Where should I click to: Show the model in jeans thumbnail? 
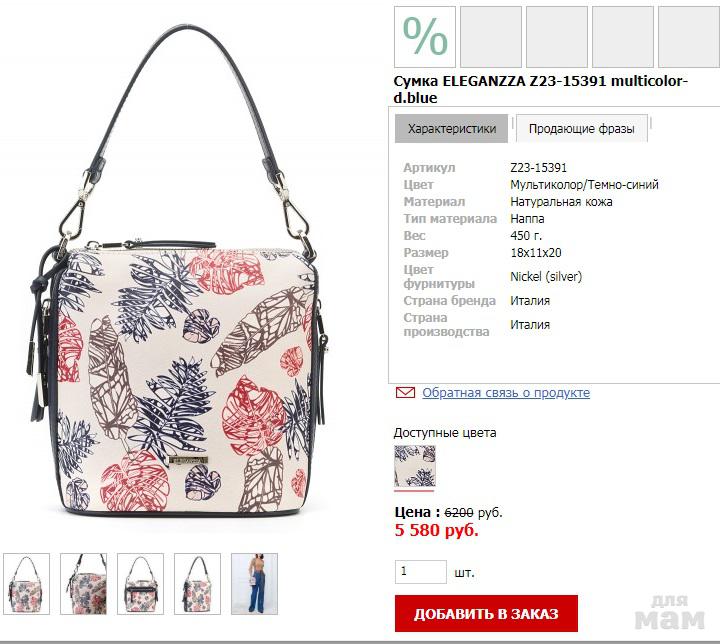(x=254, y=584)
